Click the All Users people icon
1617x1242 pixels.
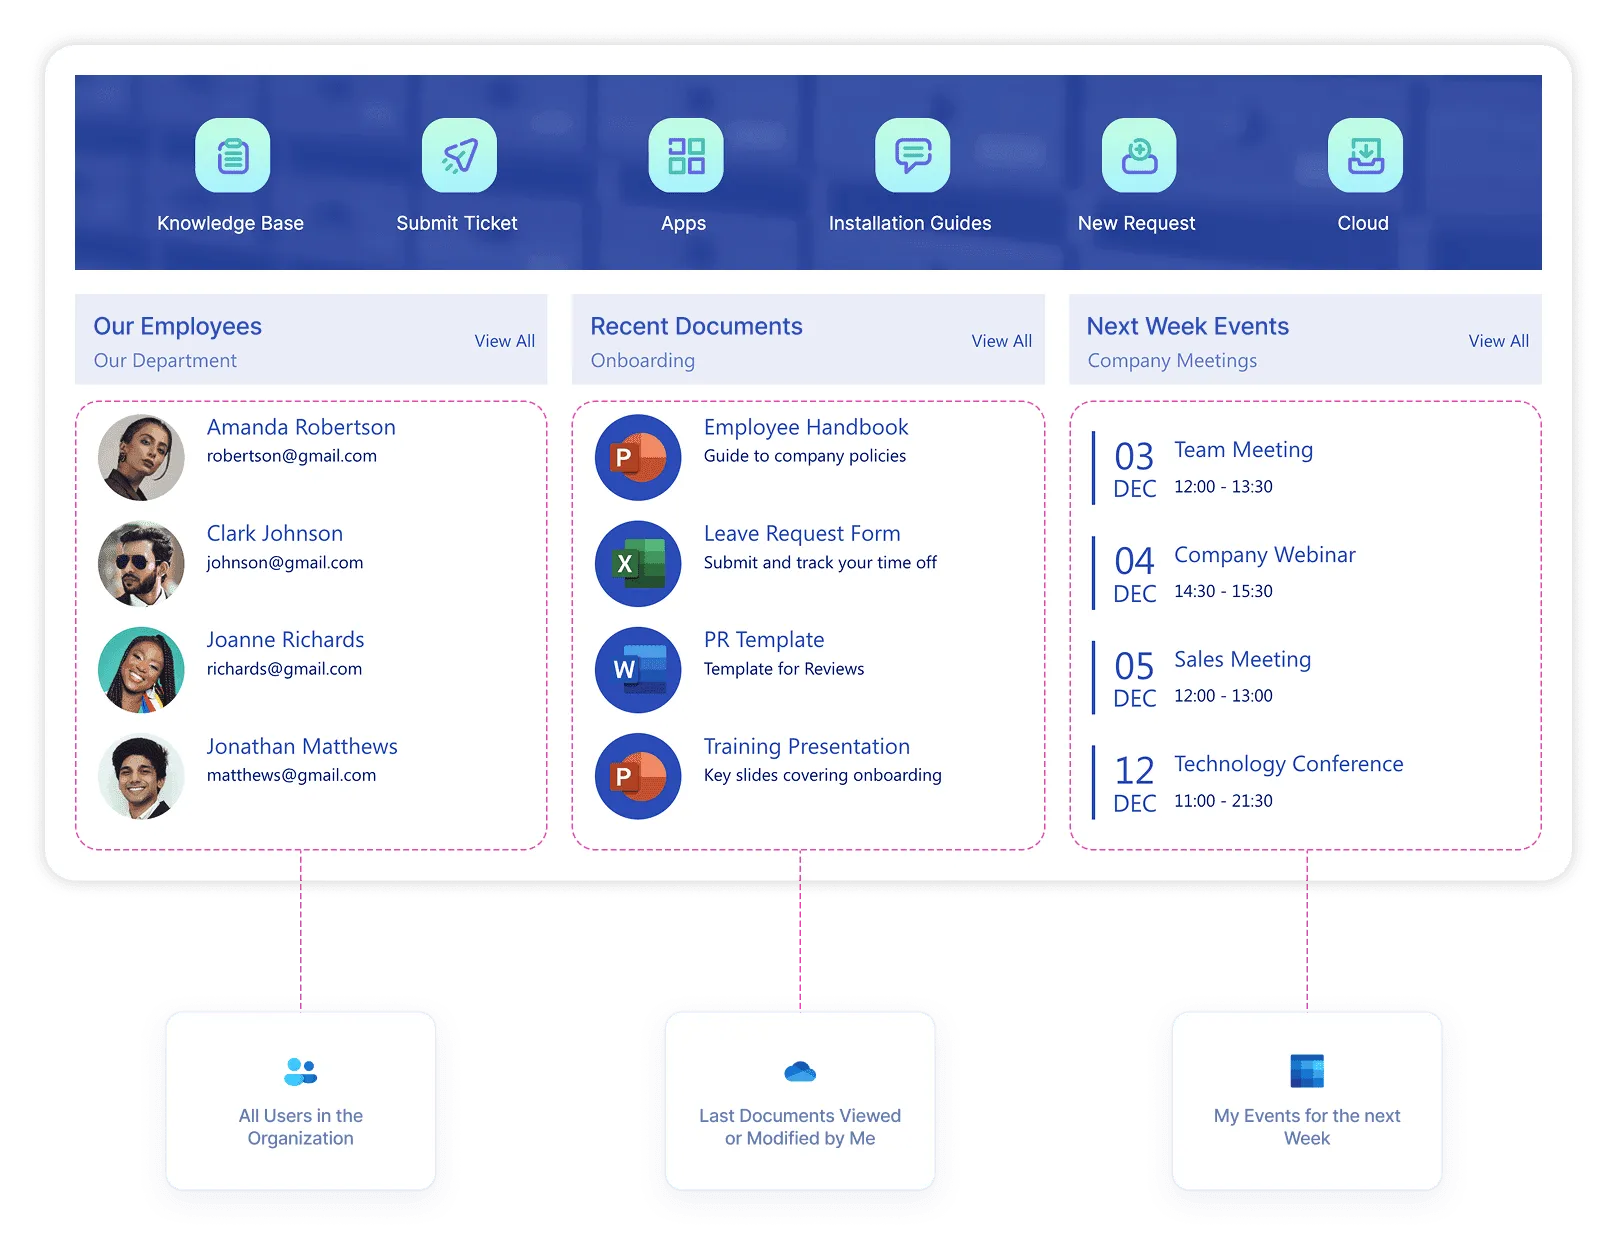click(x=300, y=1071)
